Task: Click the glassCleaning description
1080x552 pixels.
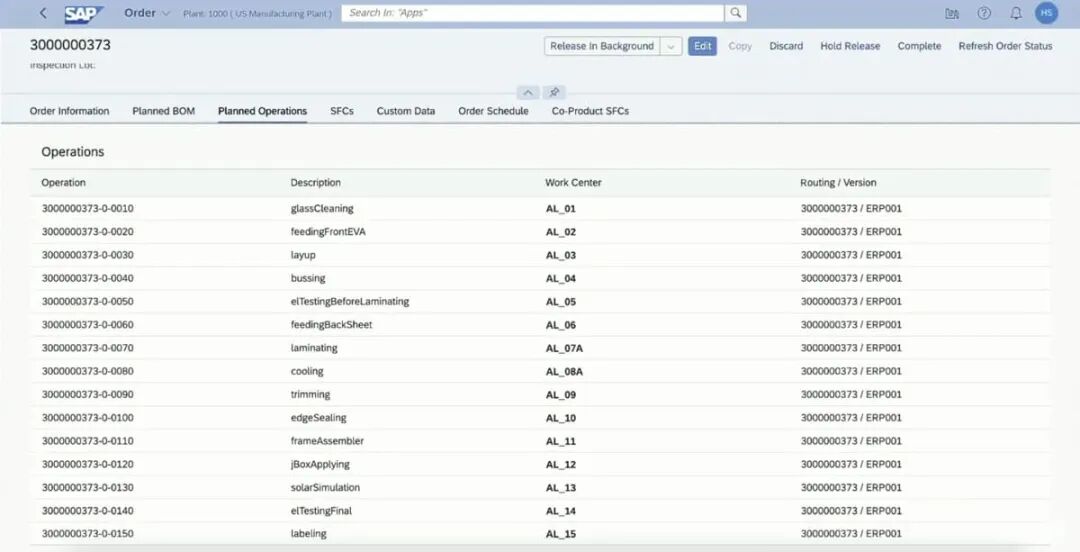Action: pyautogui.click(x=322, y=208)
